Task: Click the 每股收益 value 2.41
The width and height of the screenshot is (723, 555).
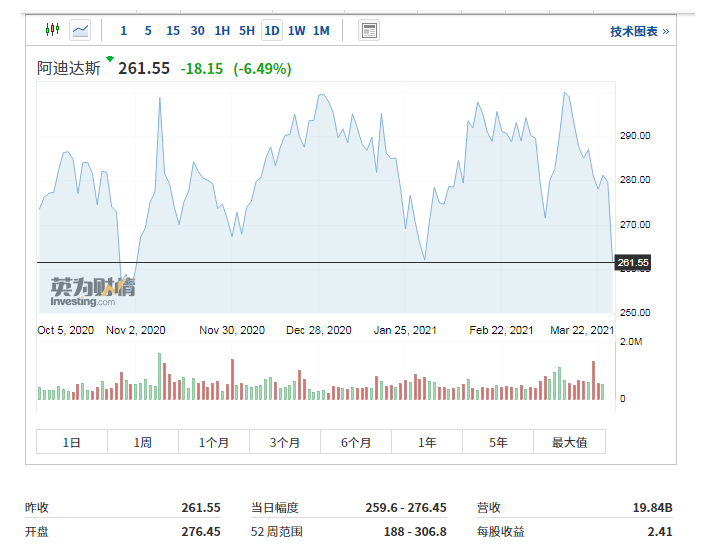Action: pyautogui.click(x=660, y=531)
